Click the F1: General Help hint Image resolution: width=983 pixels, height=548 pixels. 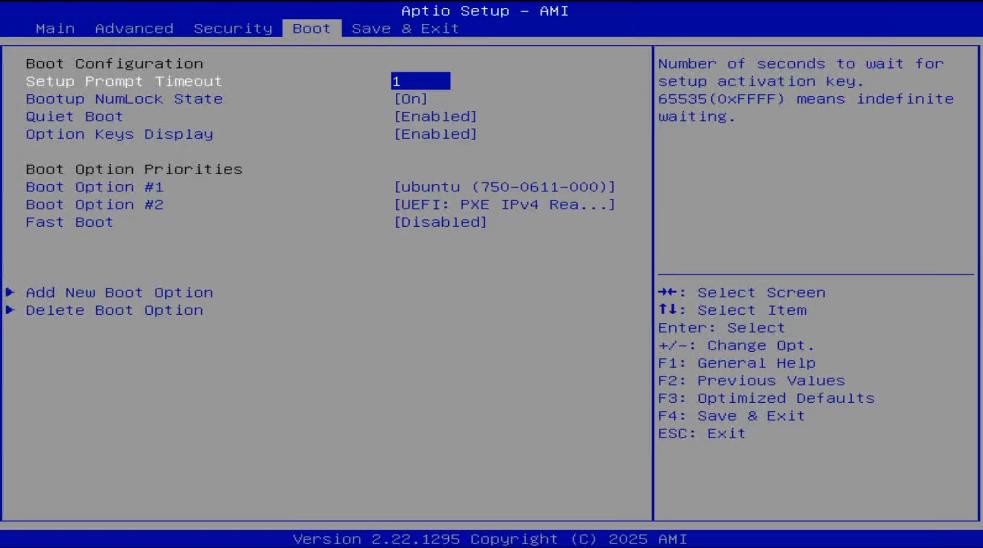coord(737,363)
